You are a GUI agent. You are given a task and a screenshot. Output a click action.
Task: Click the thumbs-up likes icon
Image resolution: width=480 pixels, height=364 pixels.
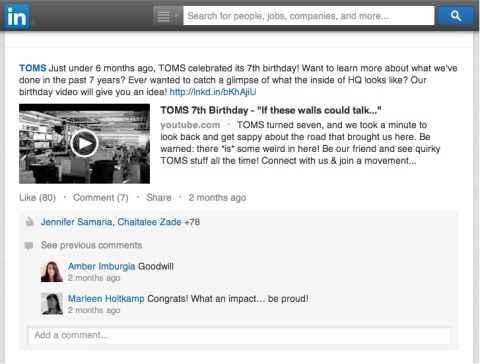(30, 222)
